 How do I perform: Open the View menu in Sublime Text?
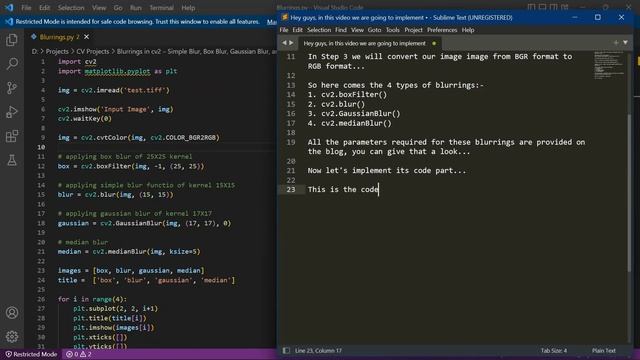[x=357, y=30]
